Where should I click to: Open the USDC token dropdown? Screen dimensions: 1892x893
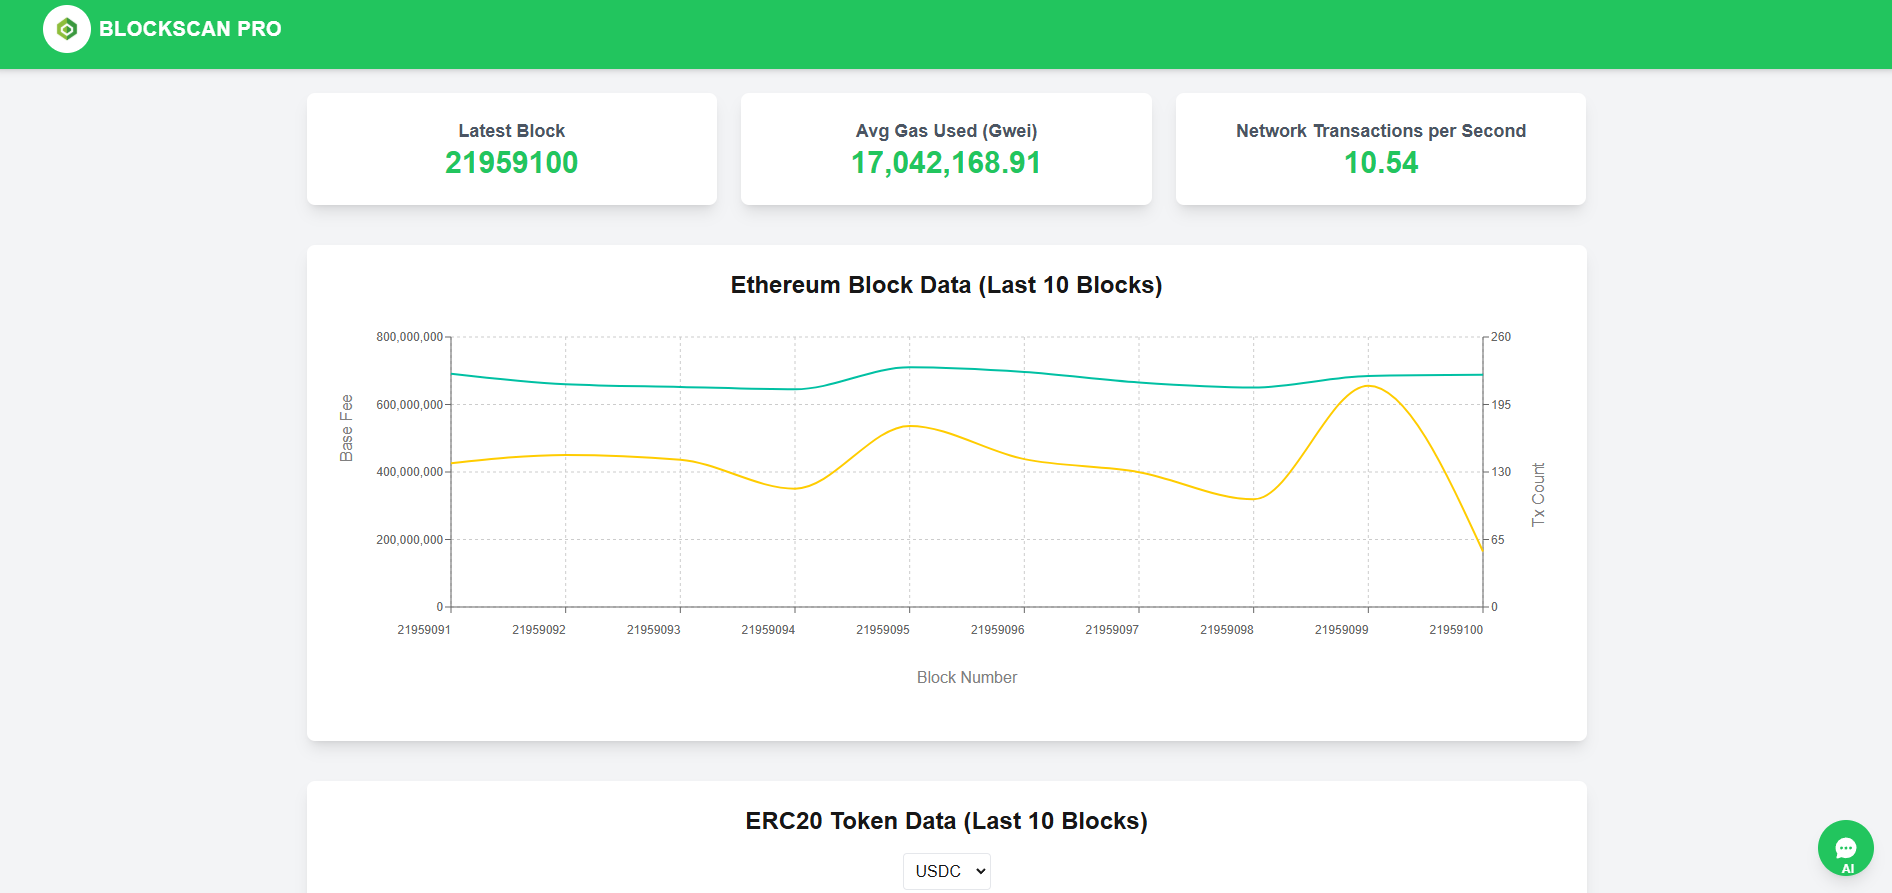pos(946,871)
